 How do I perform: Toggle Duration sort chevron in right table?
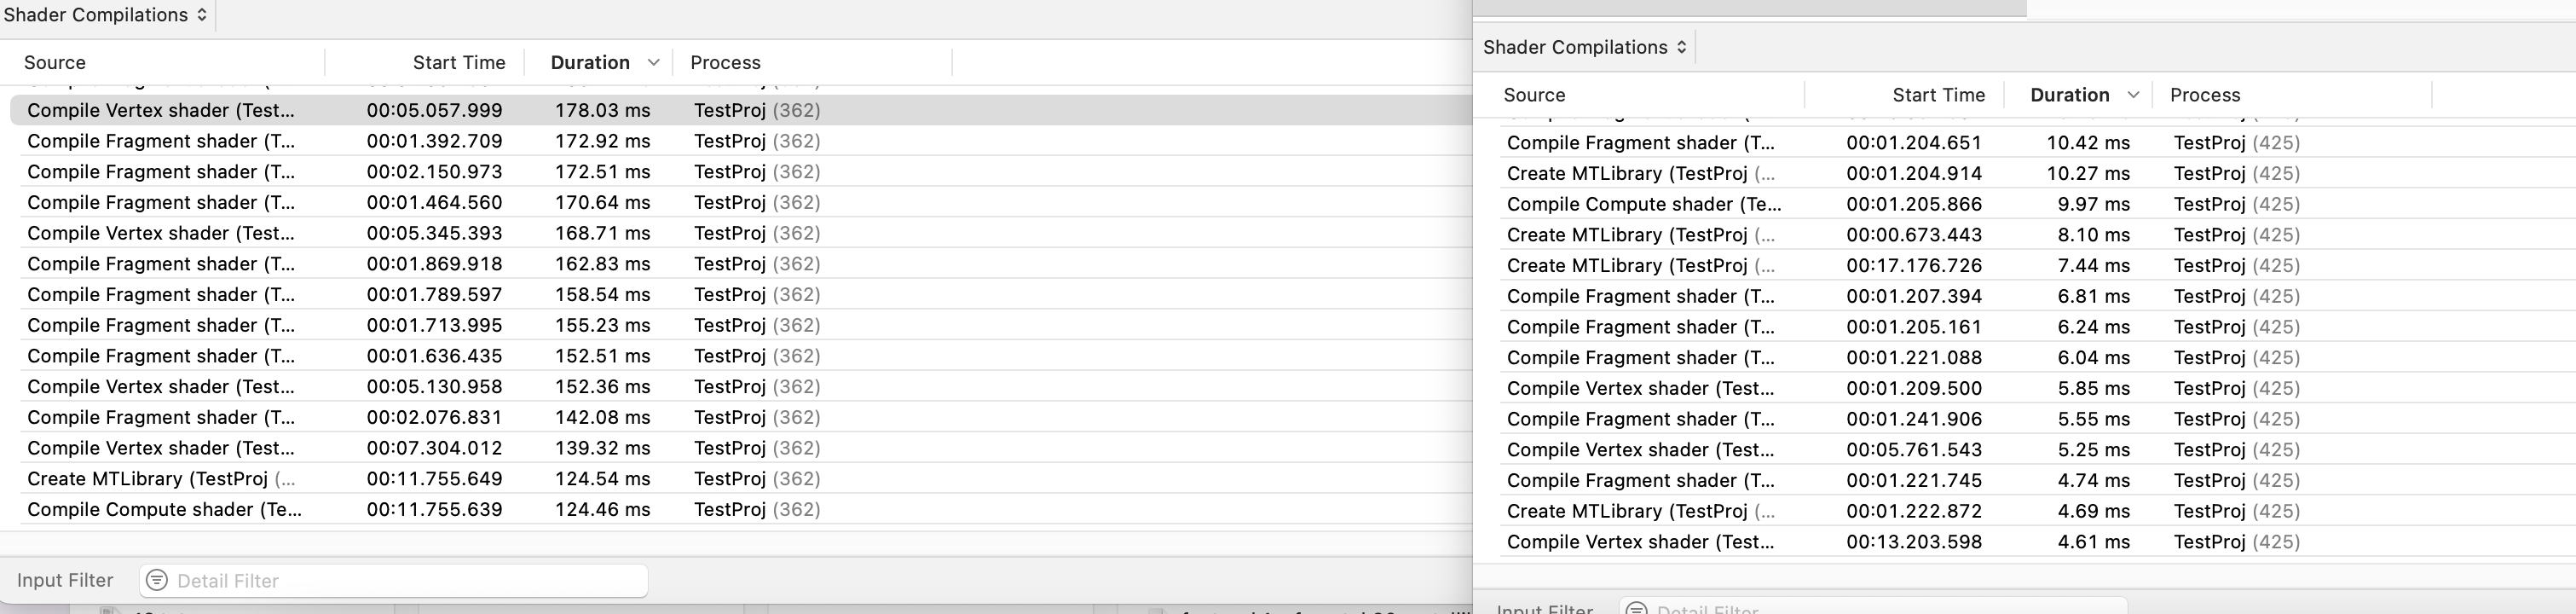(x=2133, y=95)
